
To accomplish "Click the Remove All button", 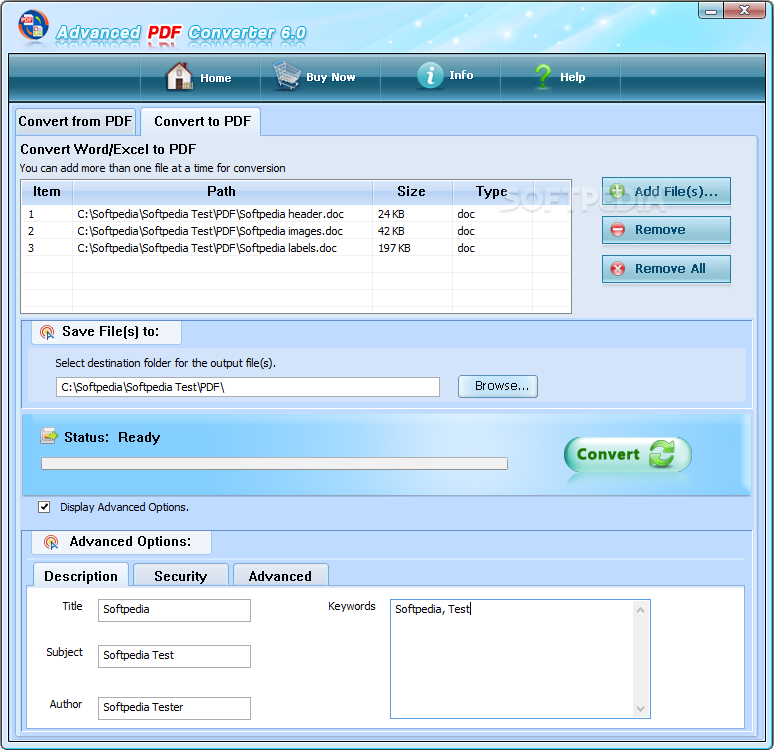I will pos(666,269).
